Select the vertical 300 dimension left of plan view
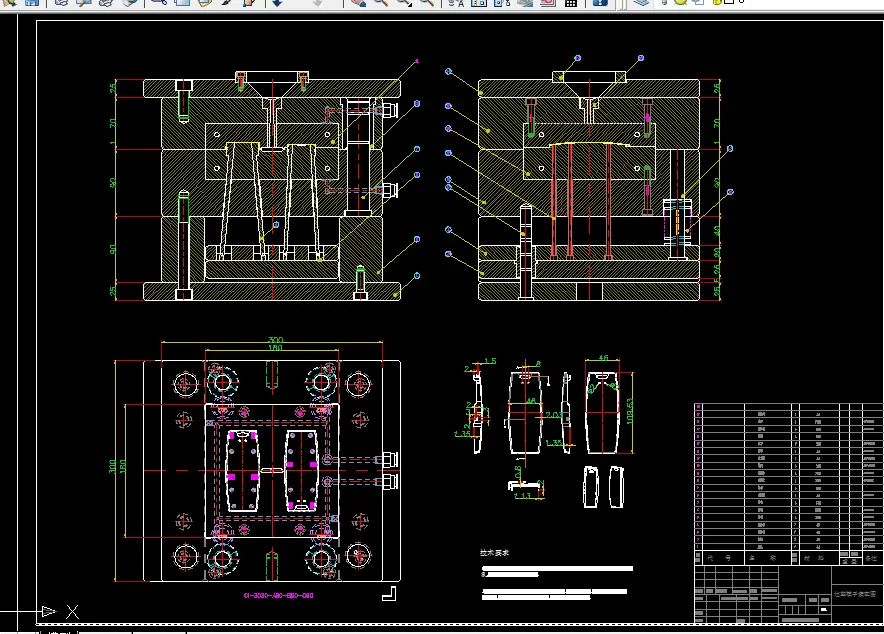 112,467
